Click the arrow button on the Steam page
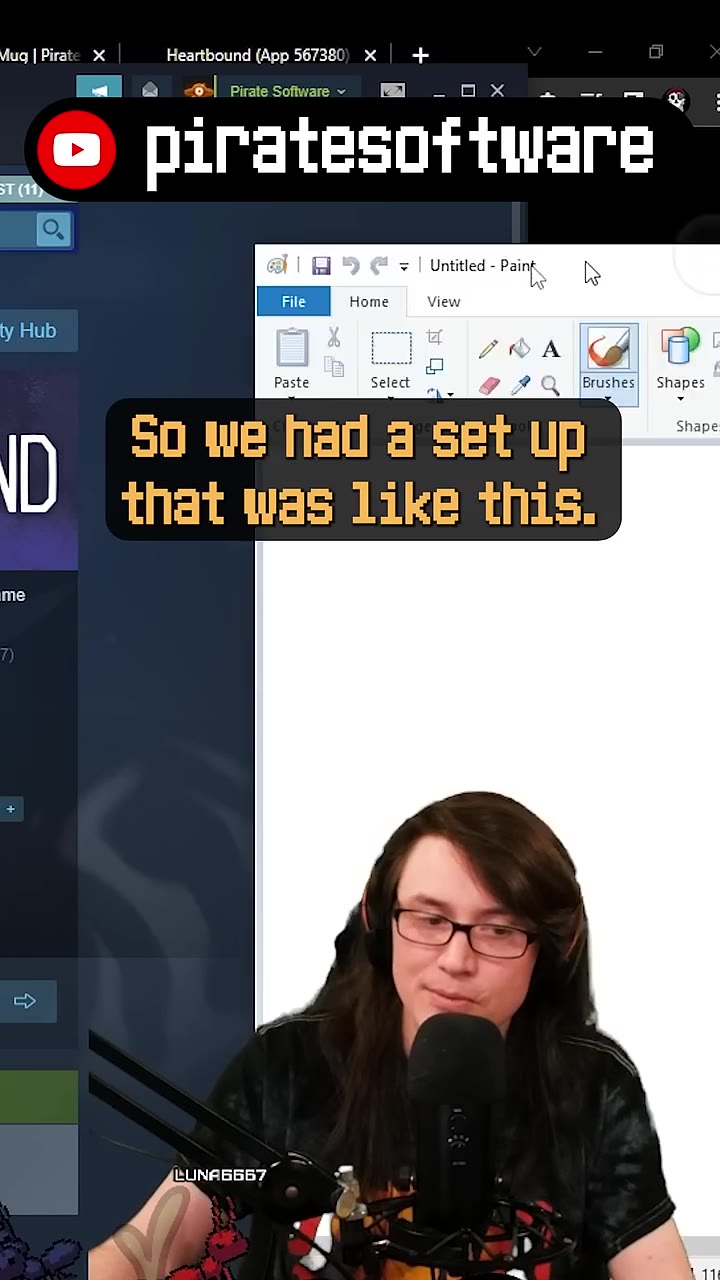 pos(25,1001)
